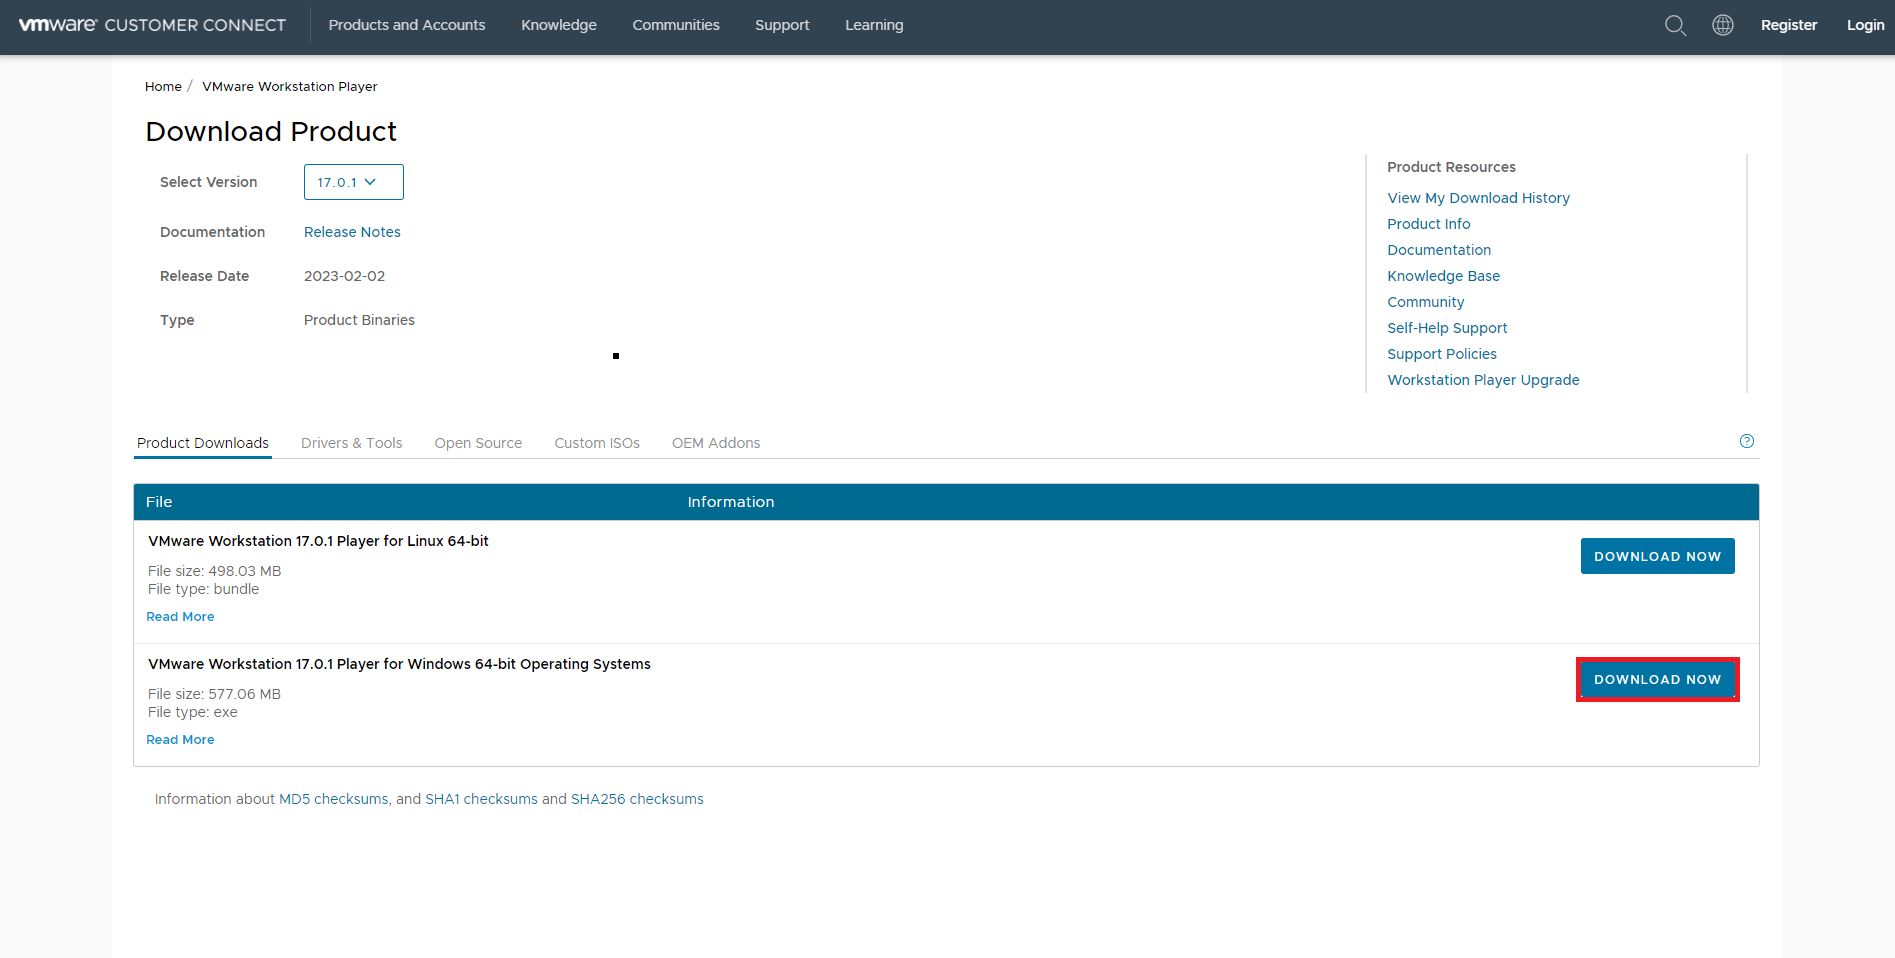Select the Product Downloads tab

tap(203, 443)
